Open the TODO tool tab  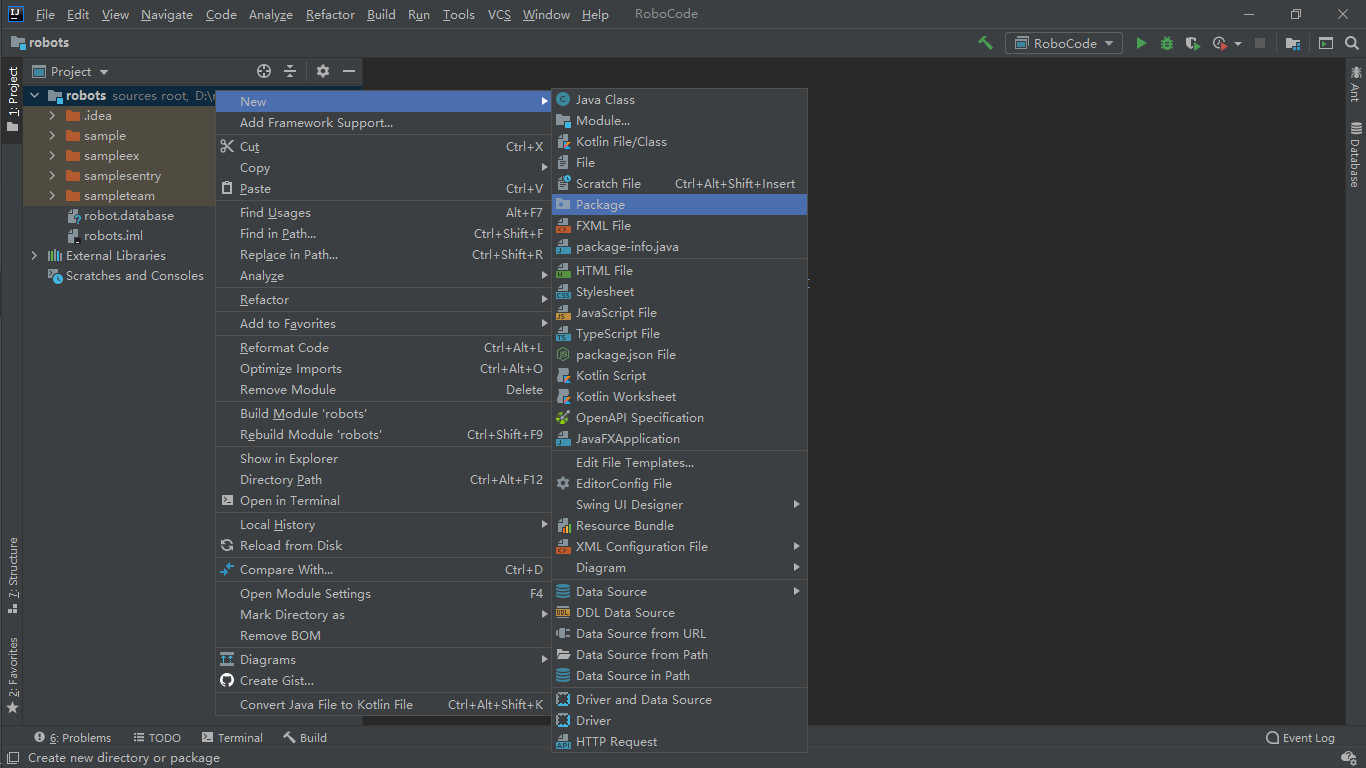(157, 738)
